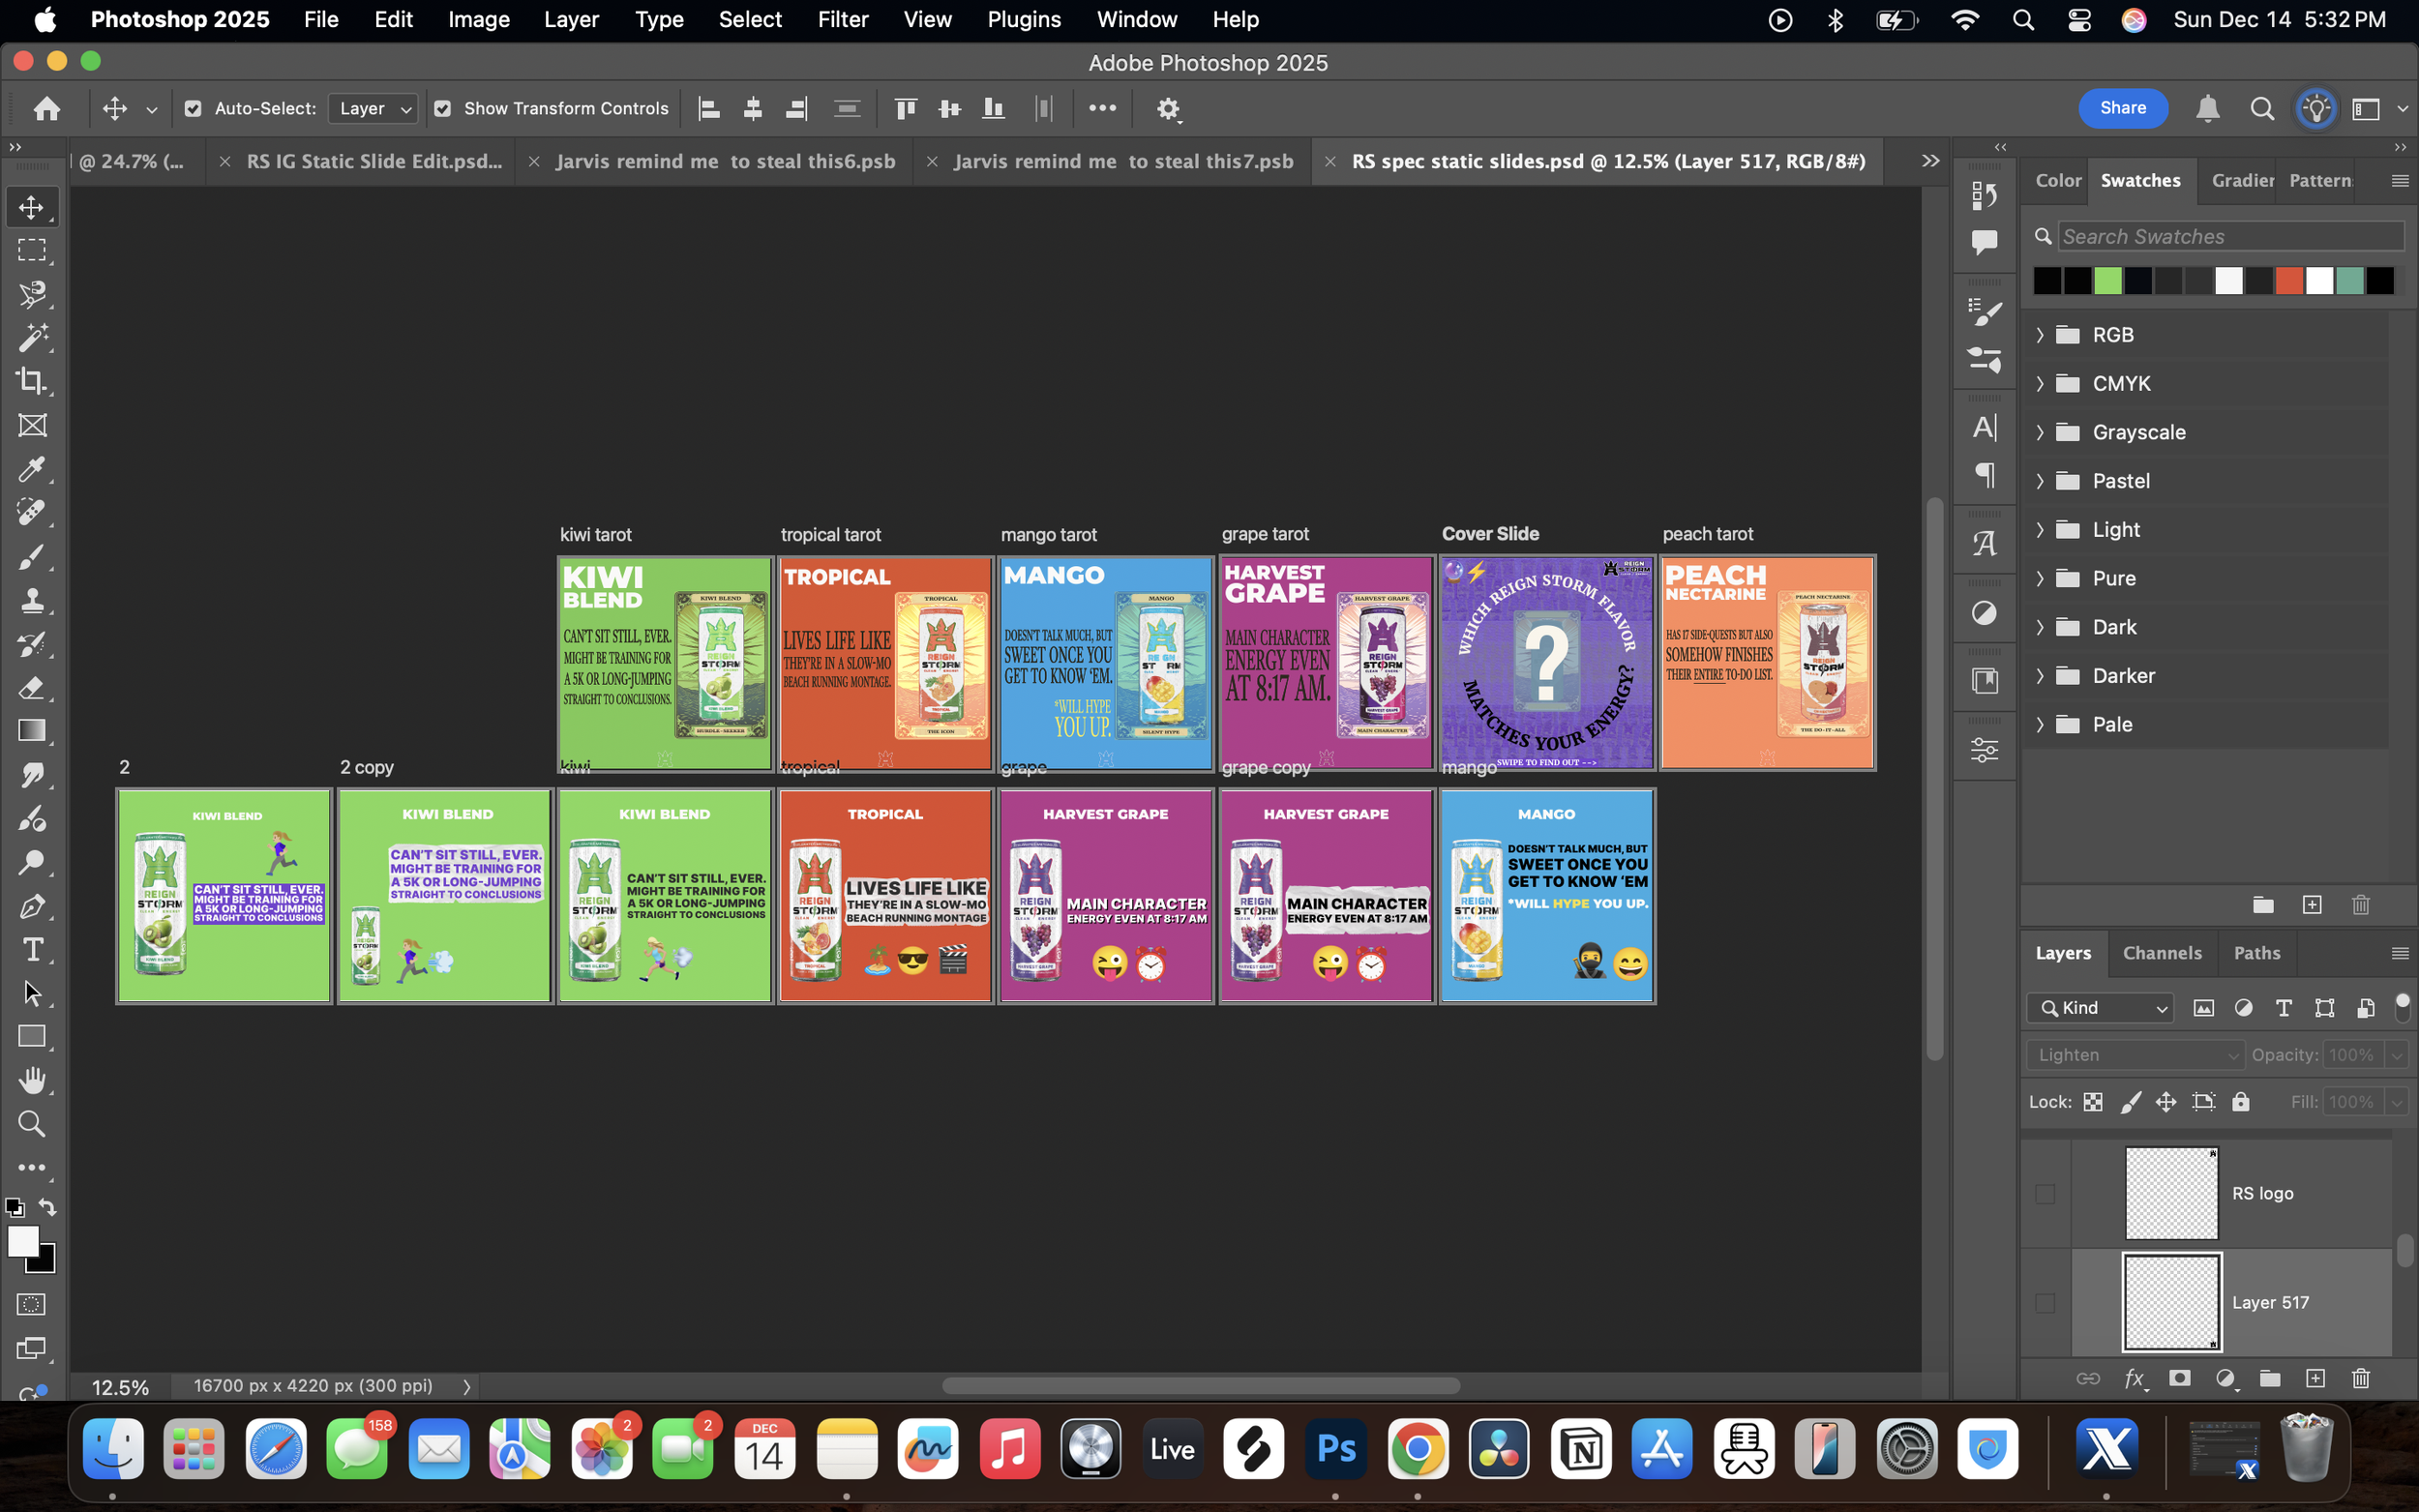Click the blue Share button
The width and height of the screenshot is (2419, 1512).
point(2122,108)
